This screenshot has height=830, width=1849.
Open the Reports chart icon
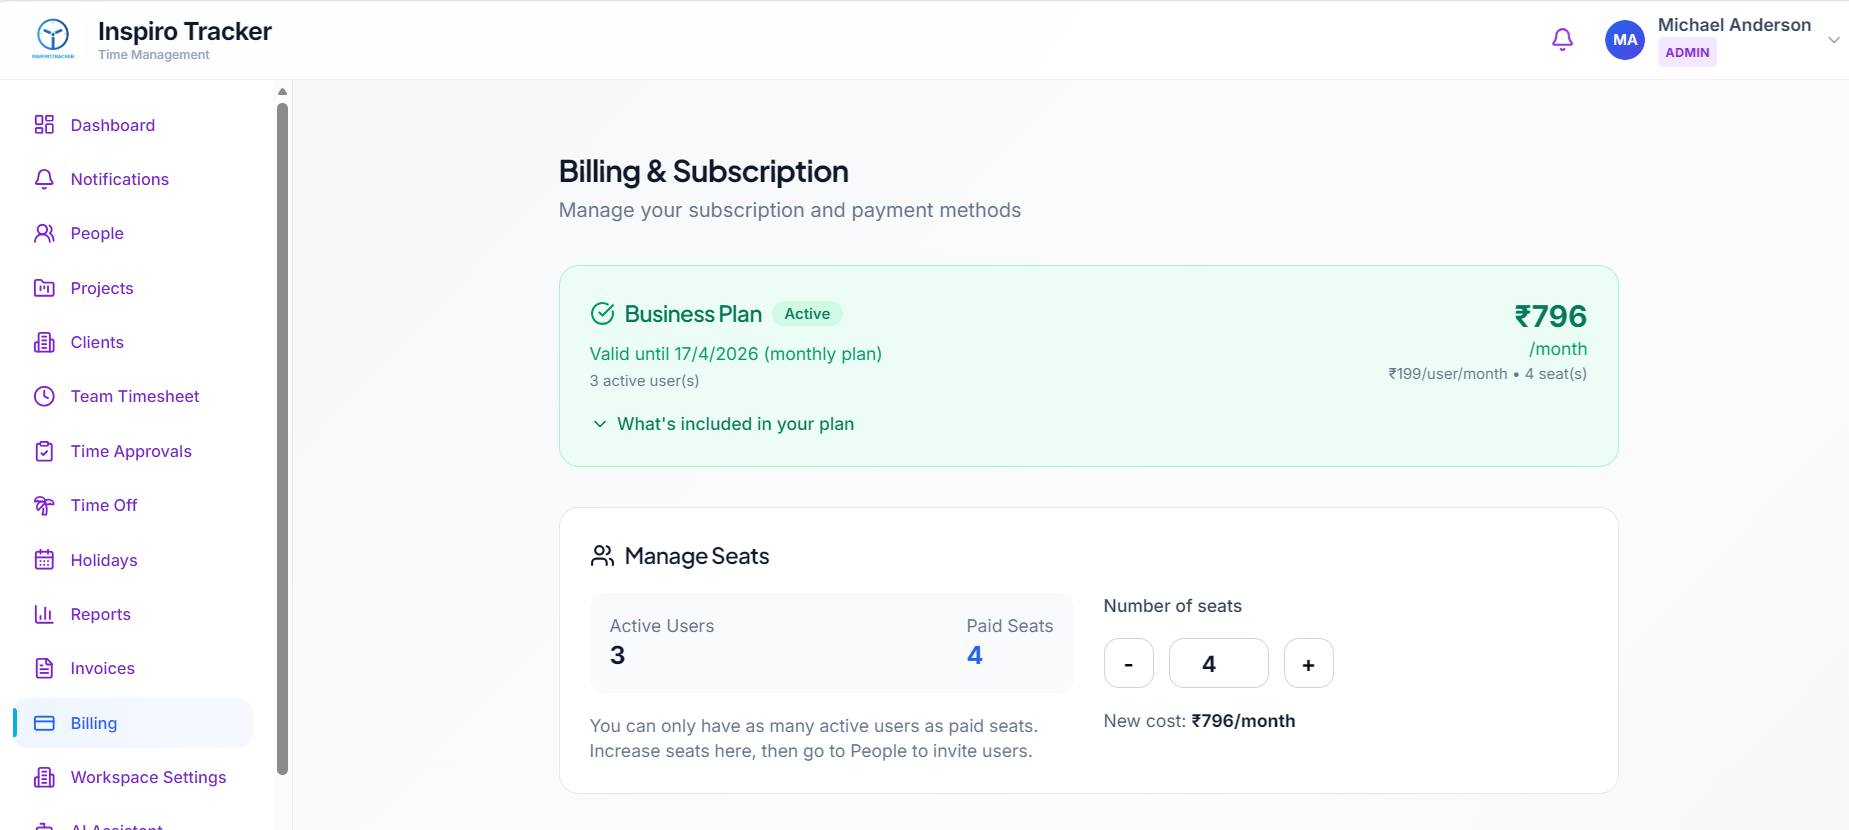point(44,614)
